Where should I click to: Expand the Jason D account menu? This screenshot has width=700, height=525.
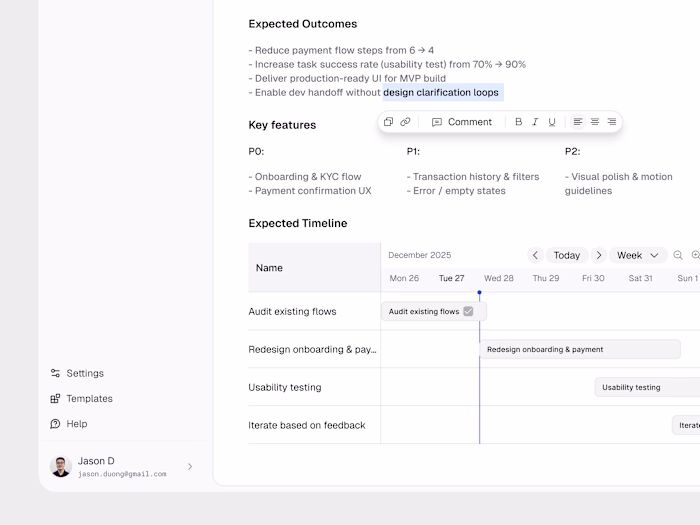[190, 466]
